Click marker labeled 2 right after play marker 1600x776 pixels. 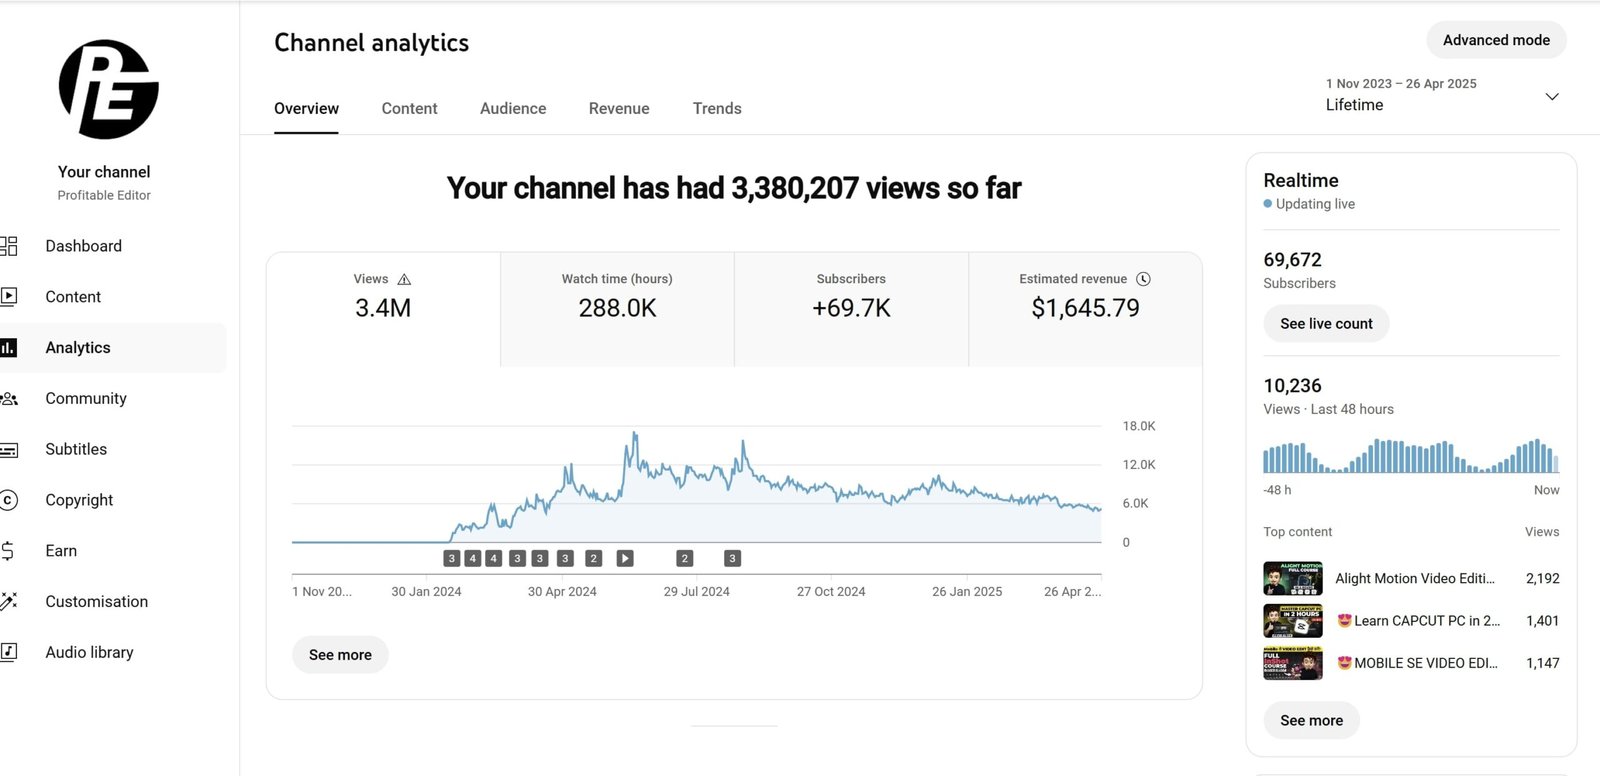[685, 558]
